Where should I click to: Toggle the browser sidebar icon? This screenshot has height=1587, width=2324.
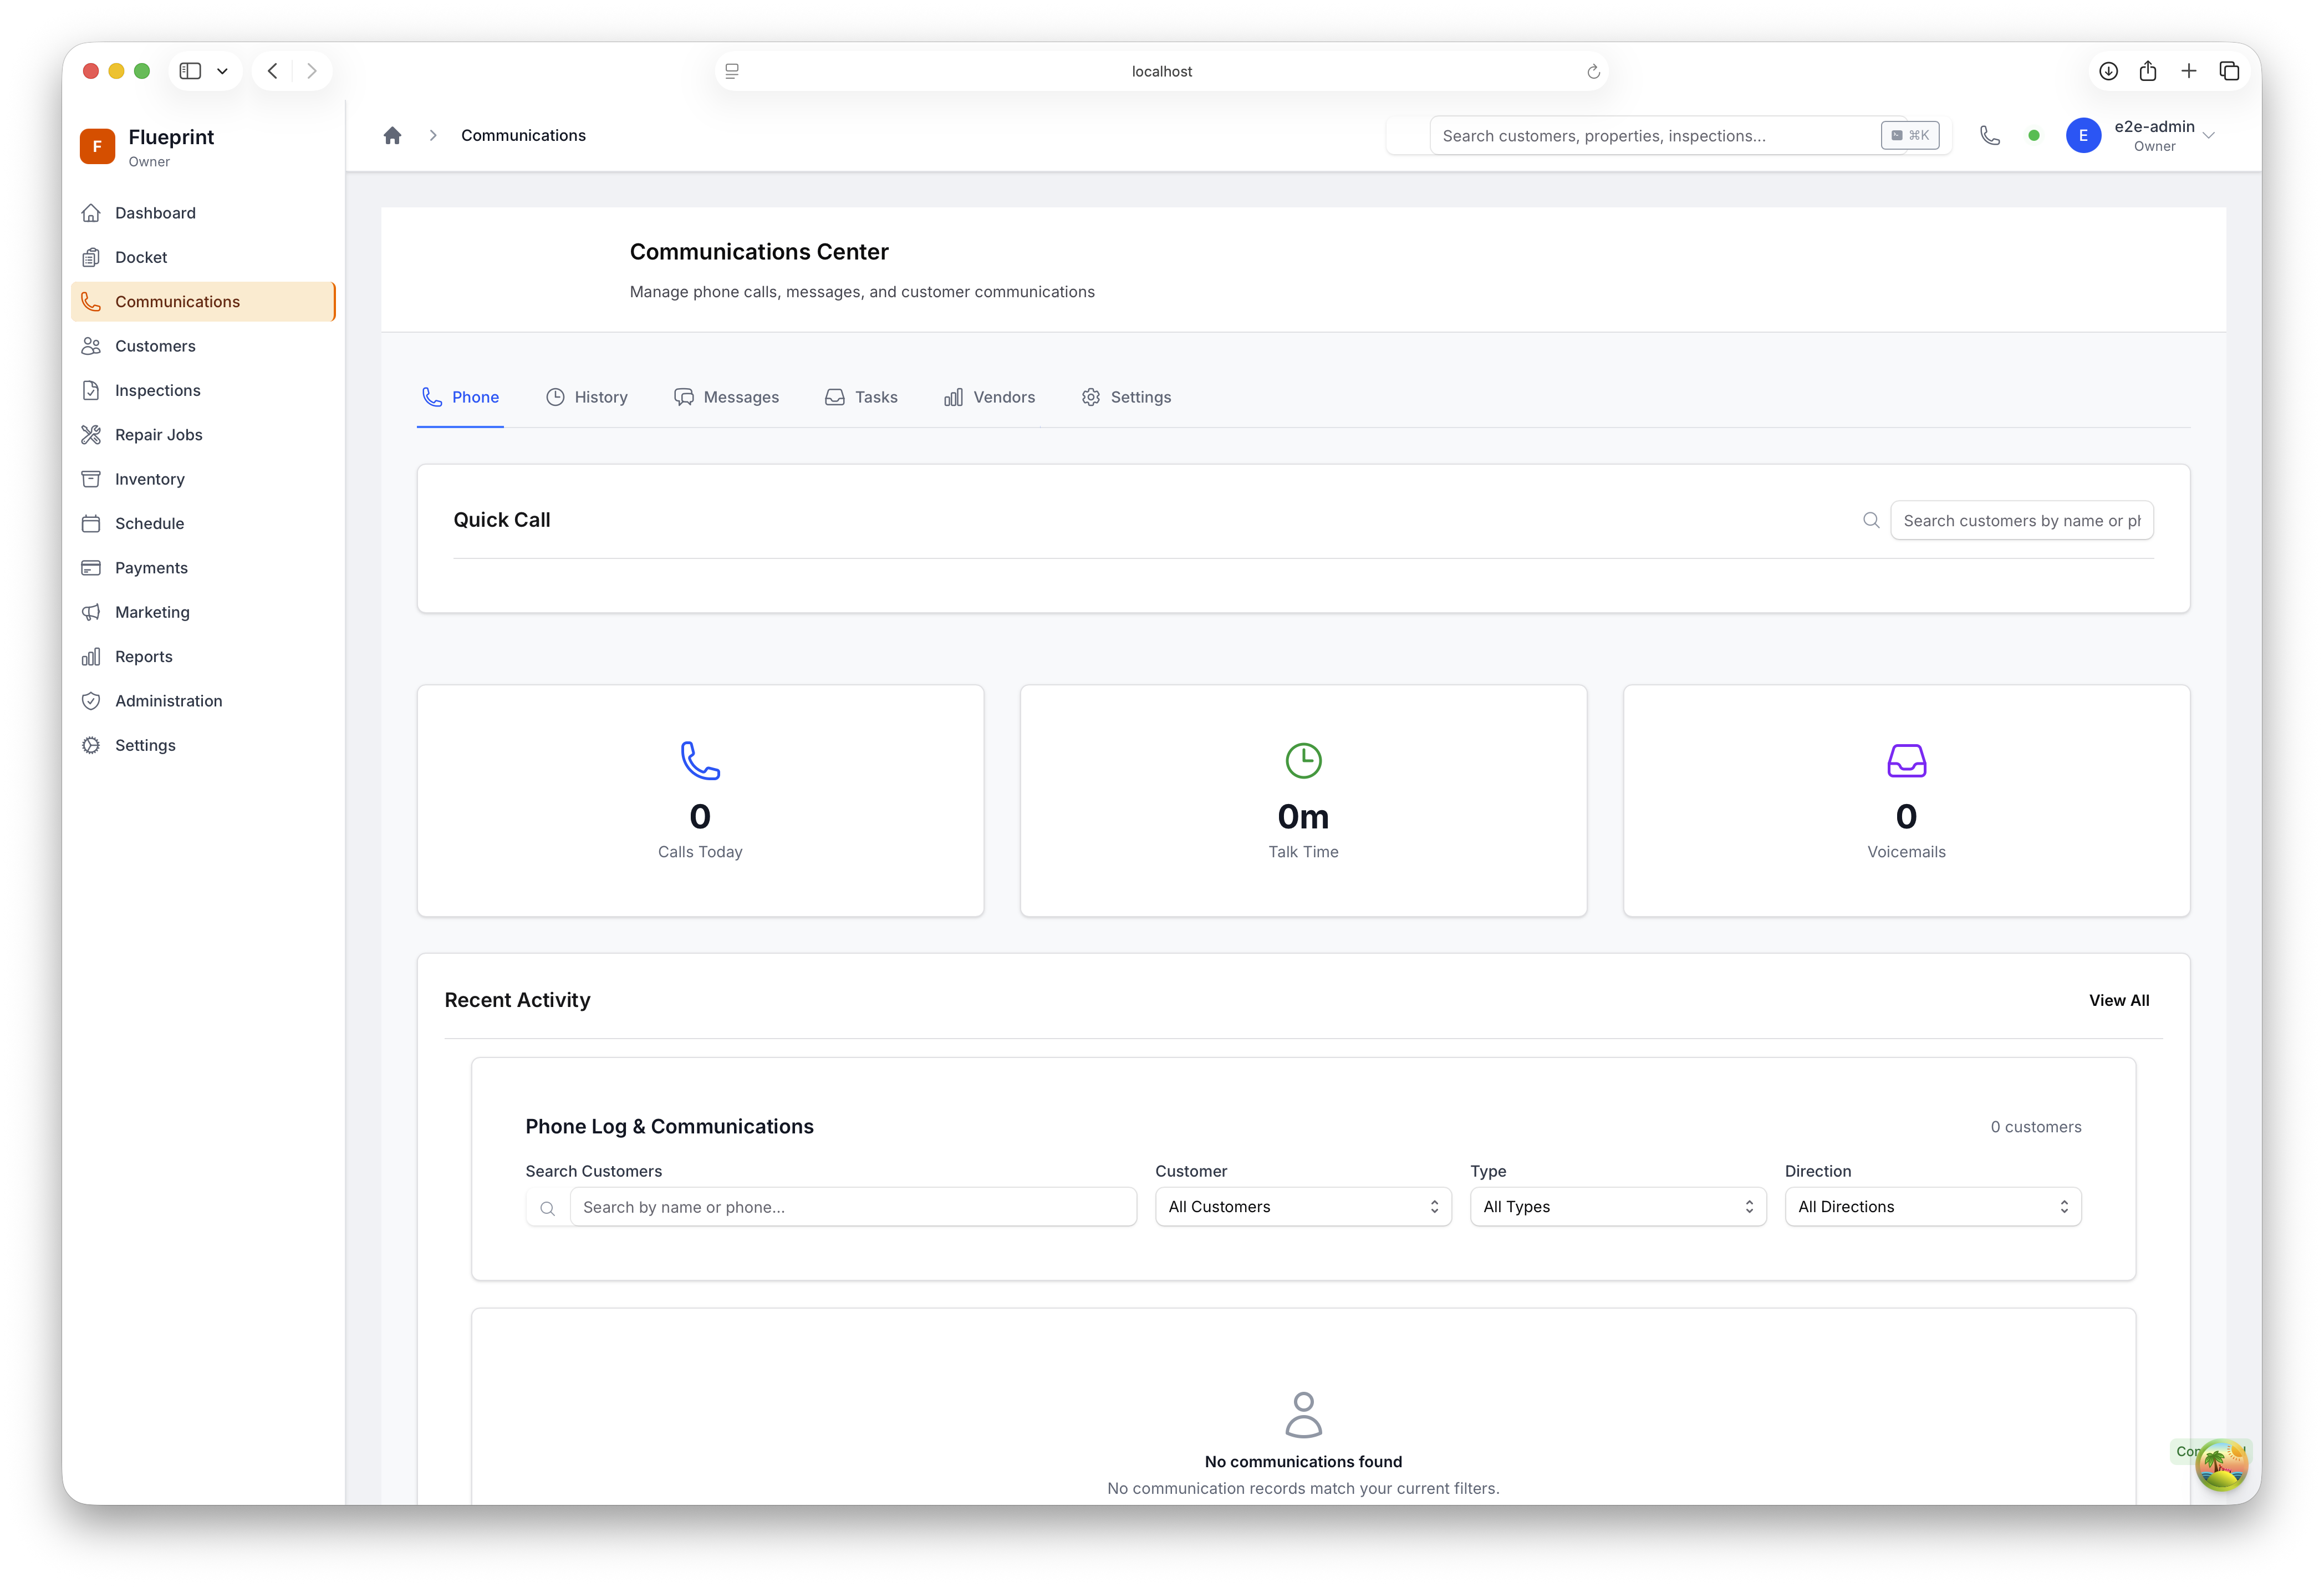(x=190, y=71)
